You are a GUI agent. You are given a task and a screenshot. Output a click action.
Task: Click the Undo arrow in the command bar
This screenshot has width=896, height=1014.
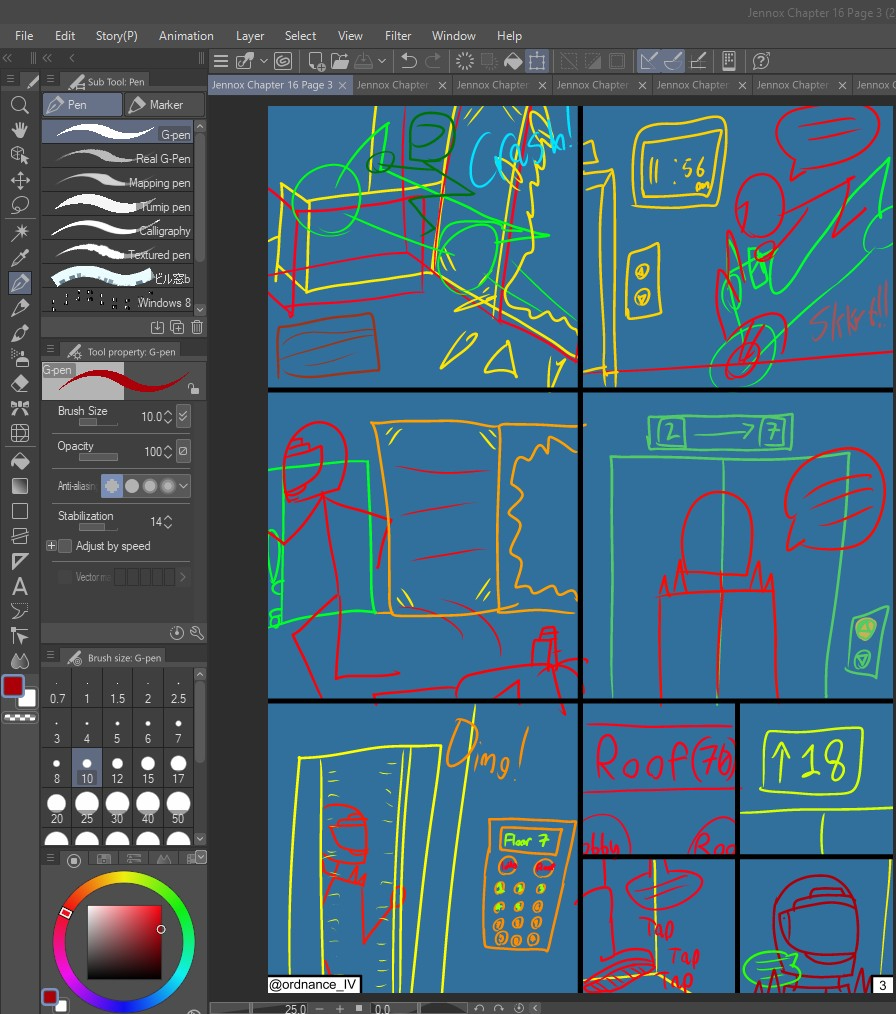coord(408,61)
